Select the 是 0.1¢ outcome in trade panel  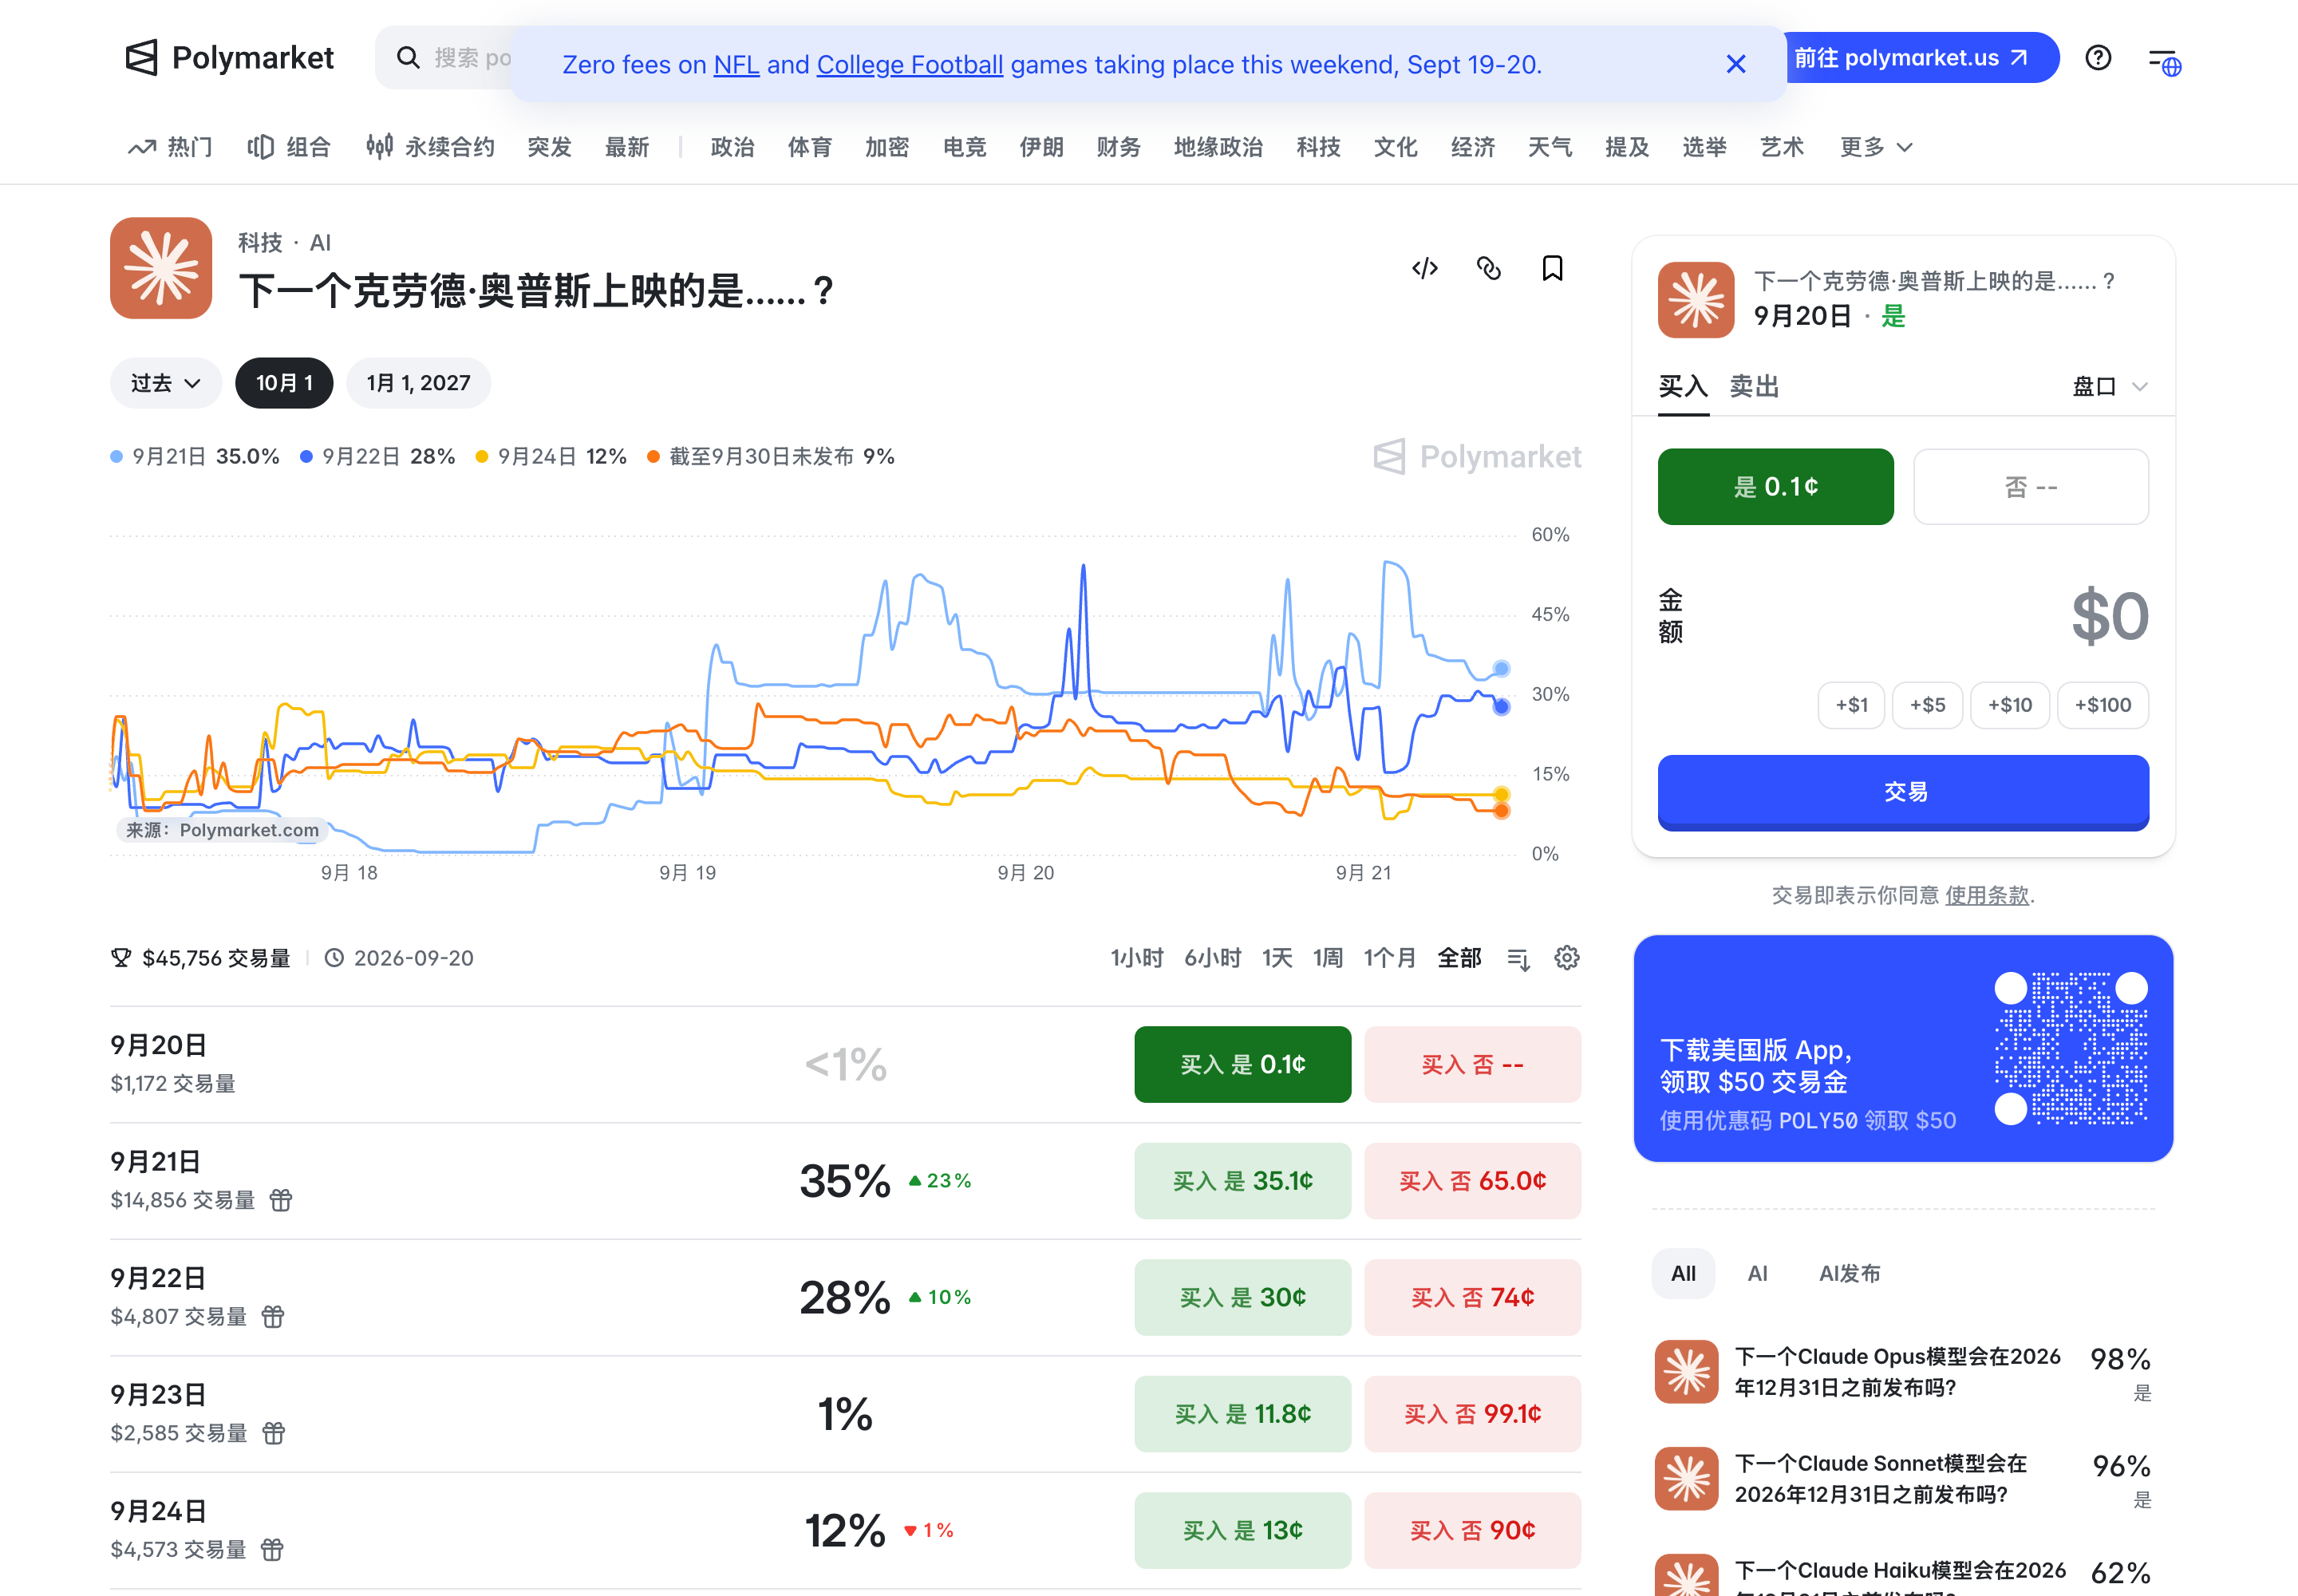pos(1776,487)
